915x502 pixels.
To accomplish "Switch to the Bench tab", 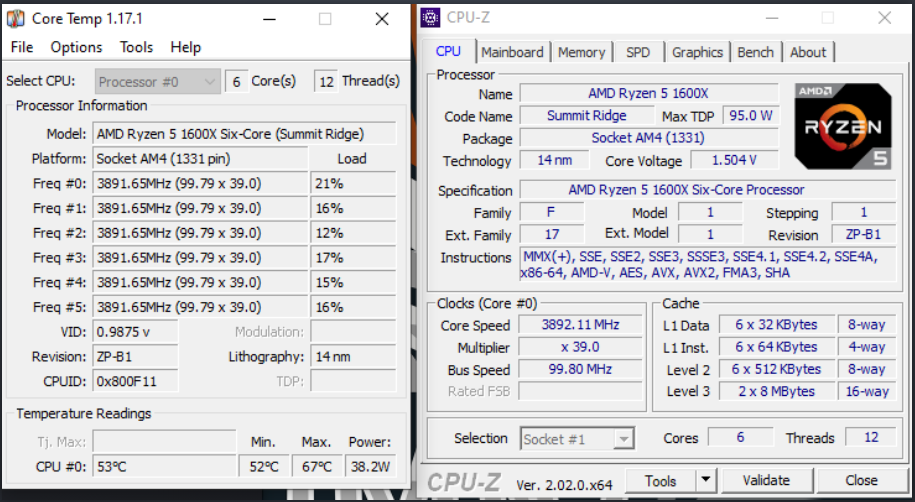I will click(755, 53).
